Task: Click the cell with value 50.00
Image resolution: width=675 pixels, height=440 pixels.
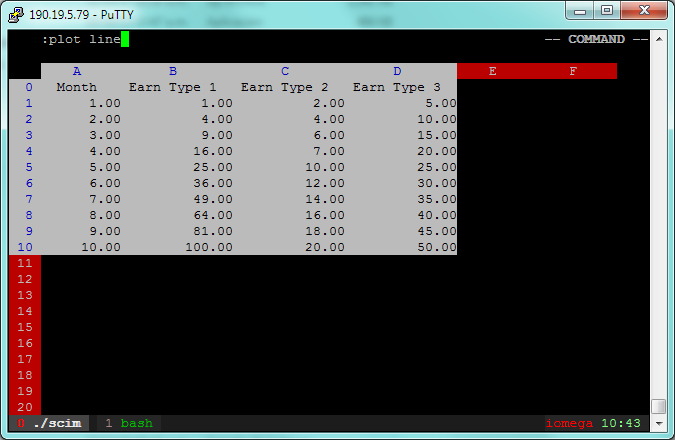Action: 437,247
